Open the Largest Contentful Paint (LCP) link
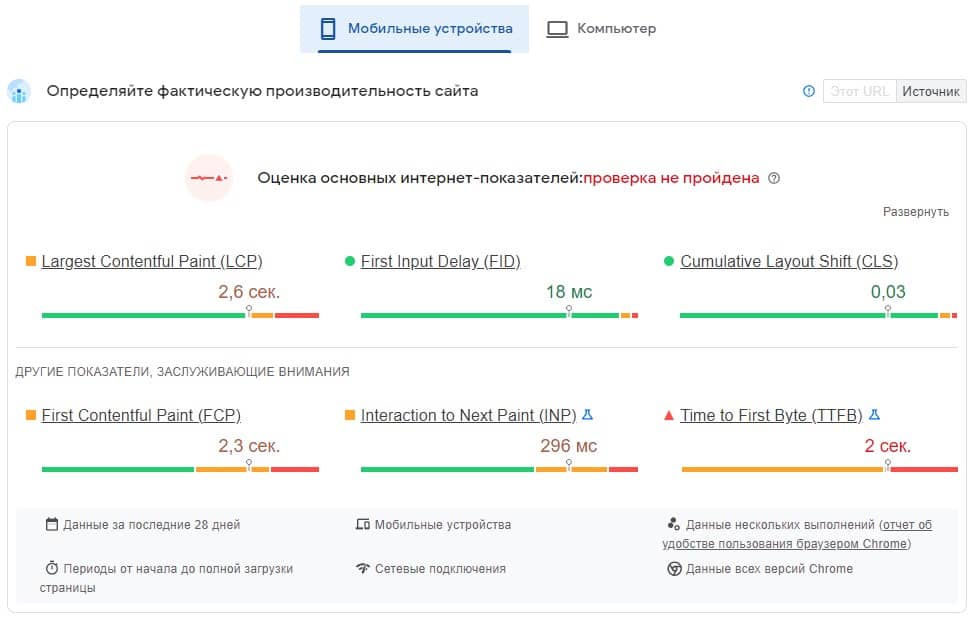This screenshot has width=973, height=619. (151, 261)
